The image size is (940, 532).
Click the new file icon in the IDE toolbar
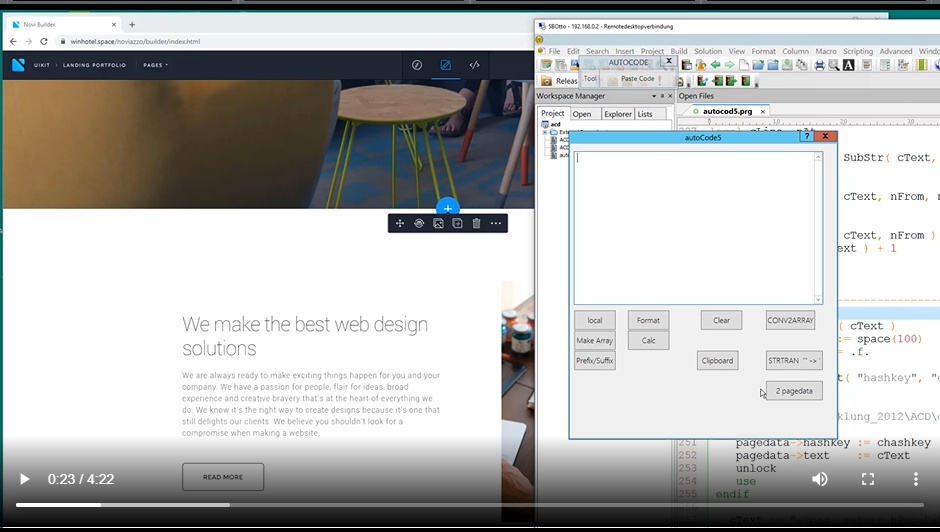pos(744,65)
